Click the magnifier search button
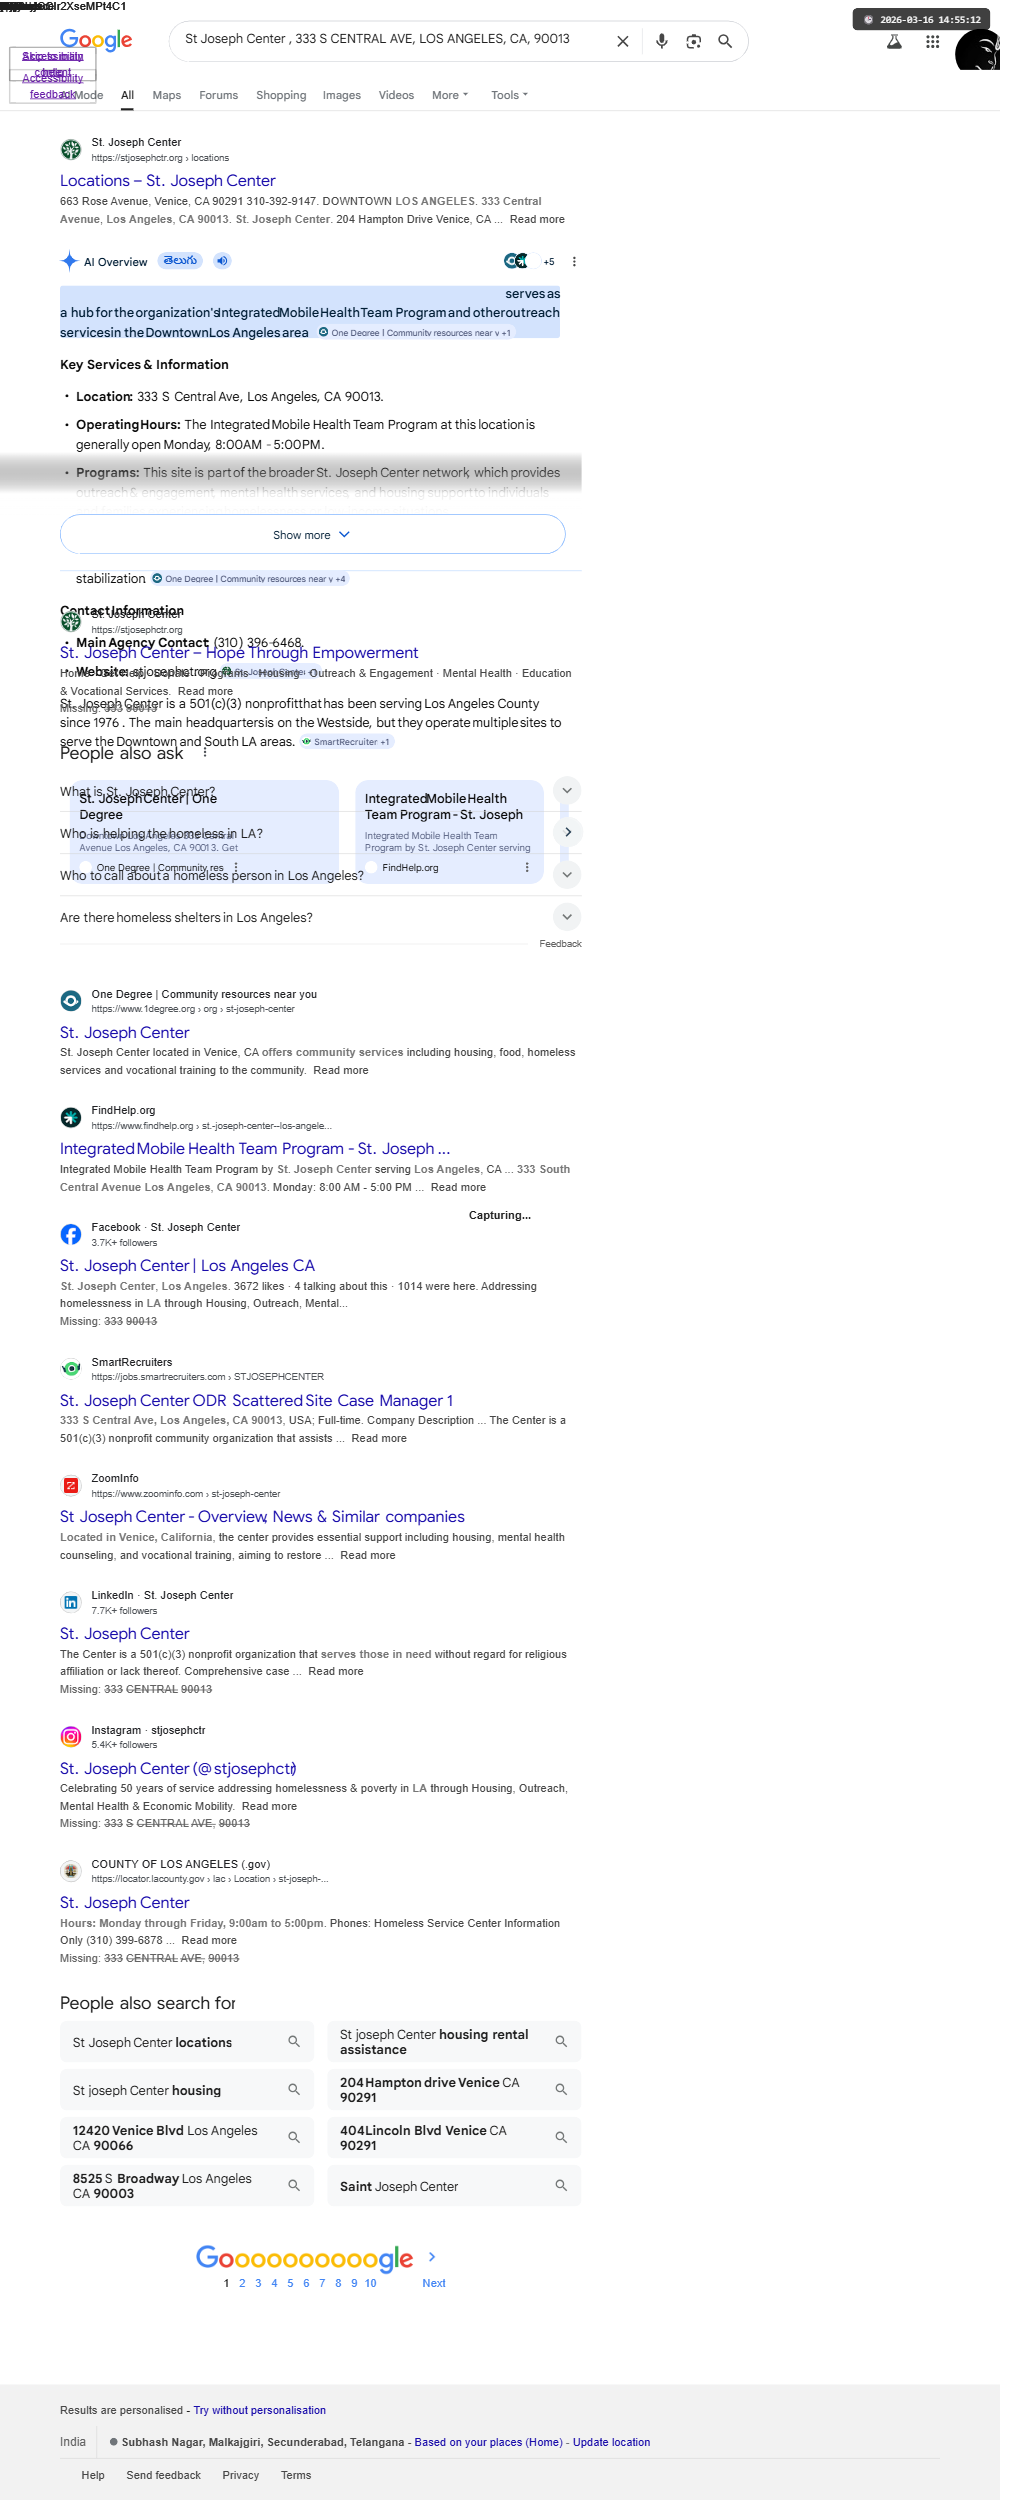 tap(725, 41)
